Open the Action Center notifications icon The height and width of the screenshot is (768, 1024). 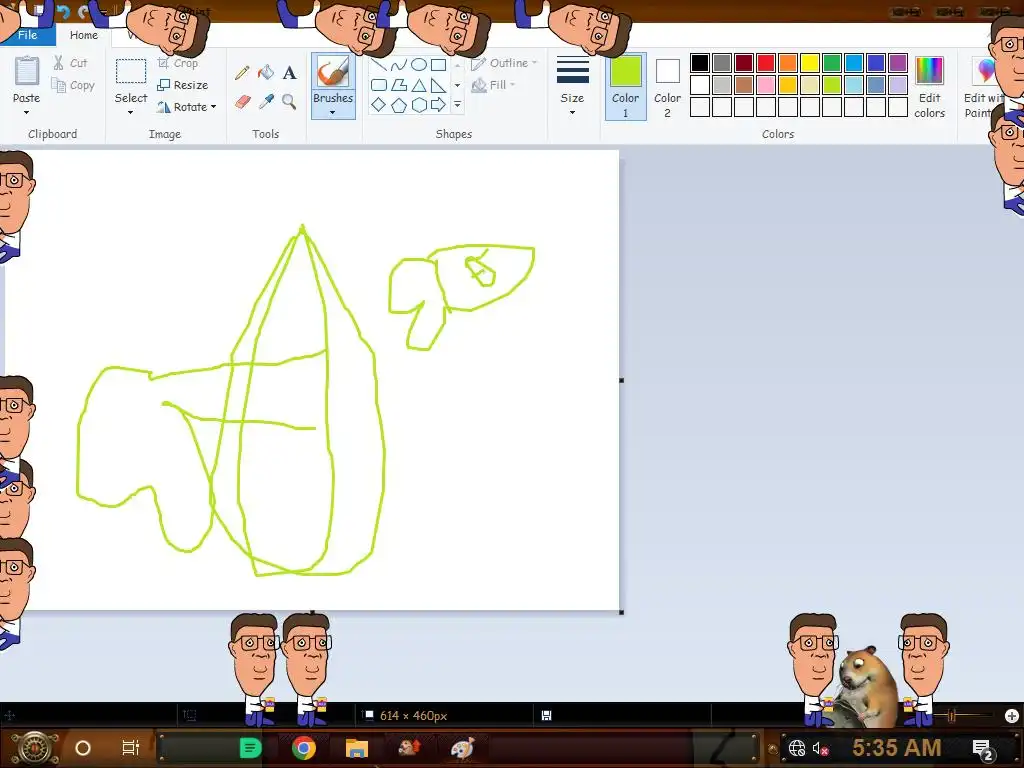pyautogui.click(x=982, y=749)
